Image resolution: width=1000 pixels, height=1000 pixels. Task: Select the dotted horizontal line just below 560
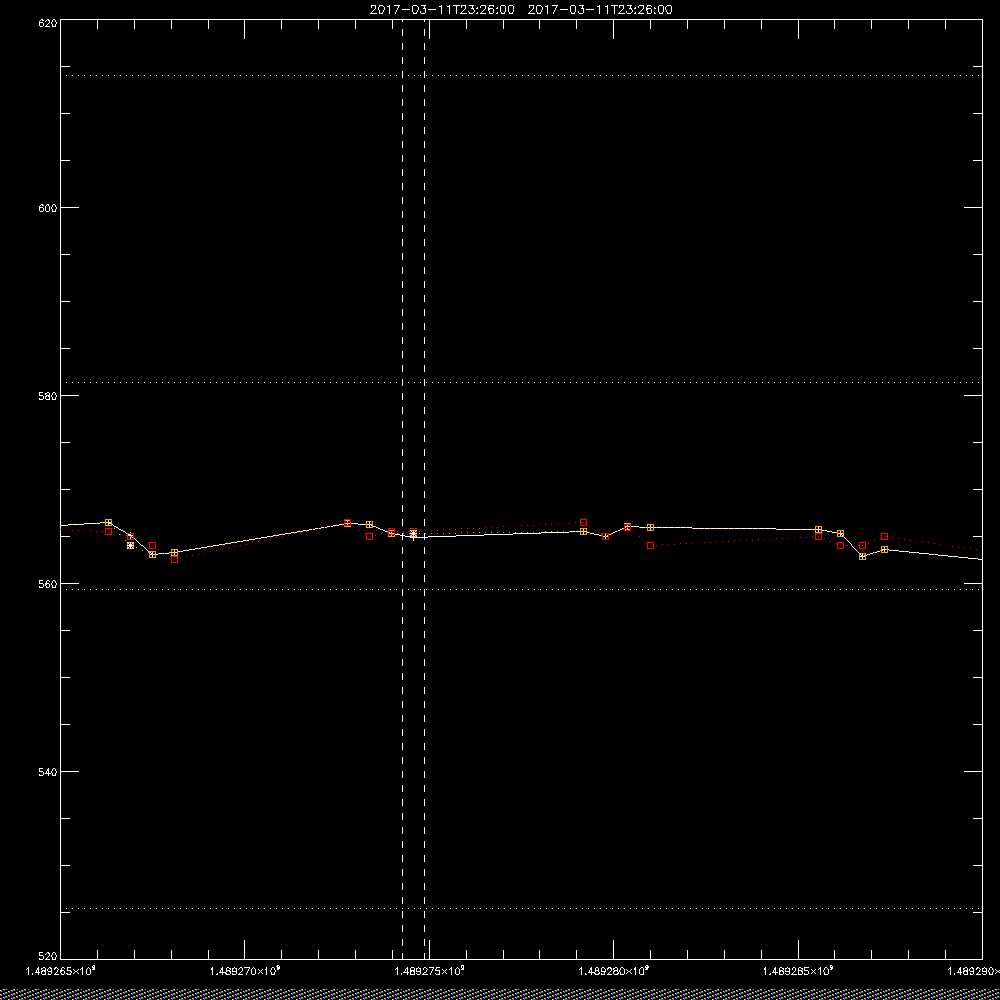pos(521,589)
